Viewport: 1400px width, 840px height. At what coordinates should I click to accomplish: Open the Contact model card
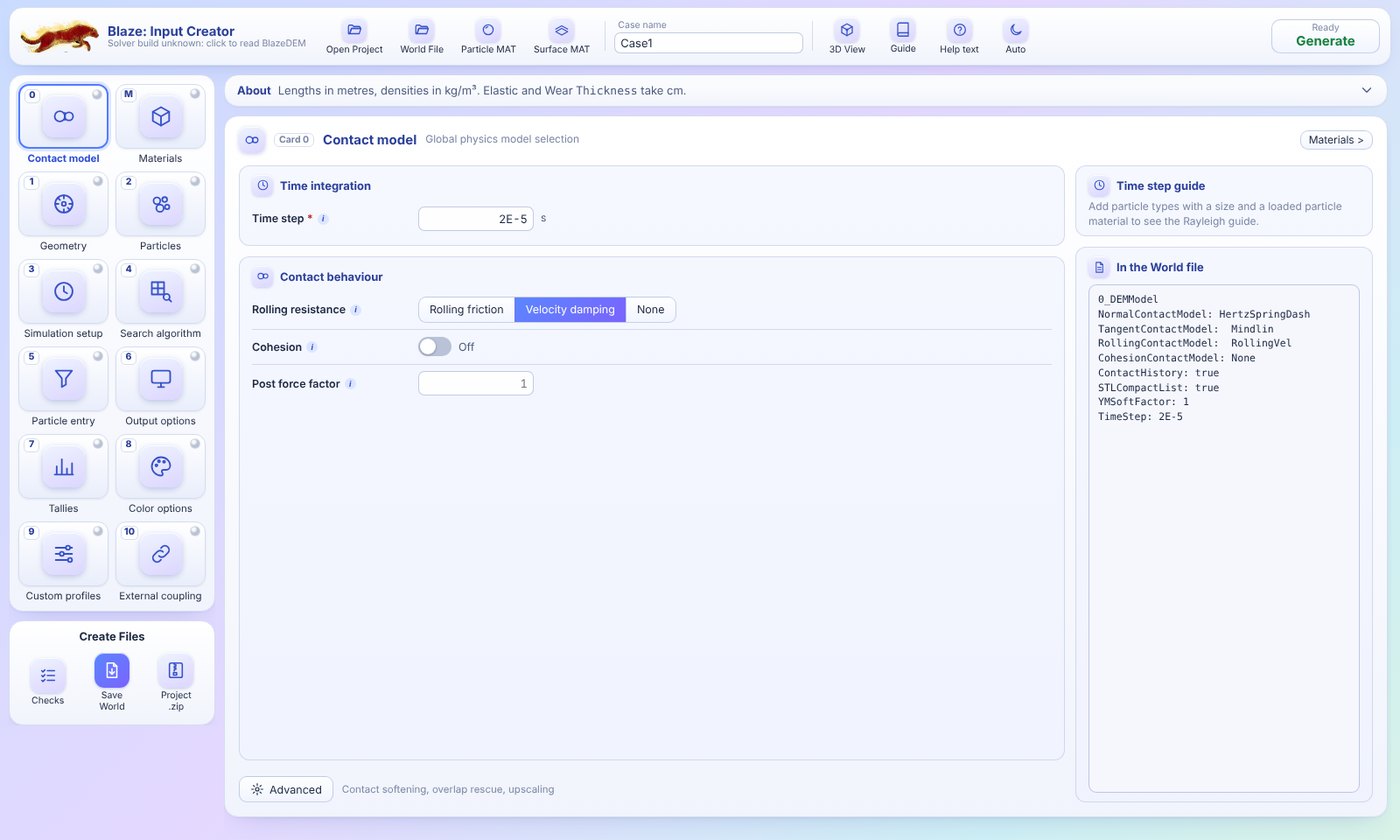(x=63, y=117)
